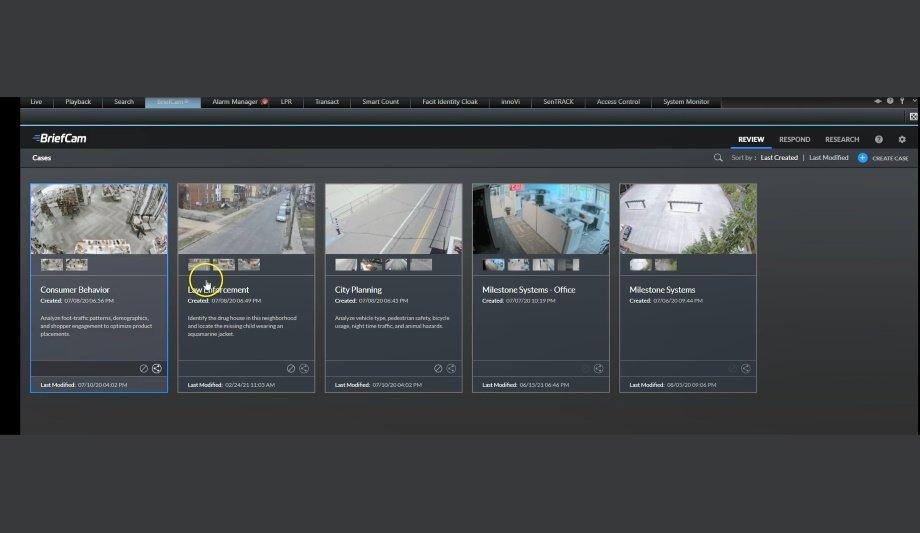Open the Playback tab
The height and width of the screenshot is (533, 920).
click(x=78, y=102)
